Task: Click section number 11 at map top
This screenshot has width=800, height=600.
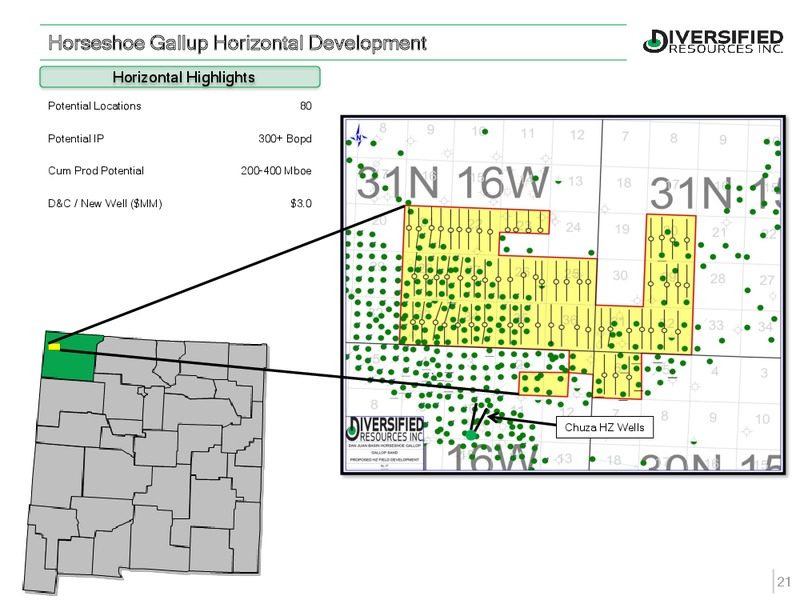Action: point(528,134)
